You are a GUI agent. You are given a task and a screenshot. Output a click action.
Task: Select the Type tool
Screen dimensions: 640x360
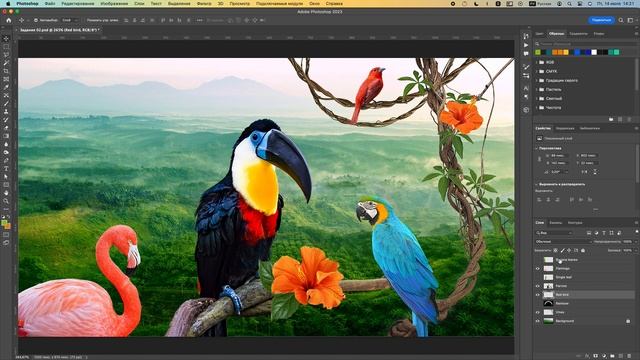(x=6, y=169)
